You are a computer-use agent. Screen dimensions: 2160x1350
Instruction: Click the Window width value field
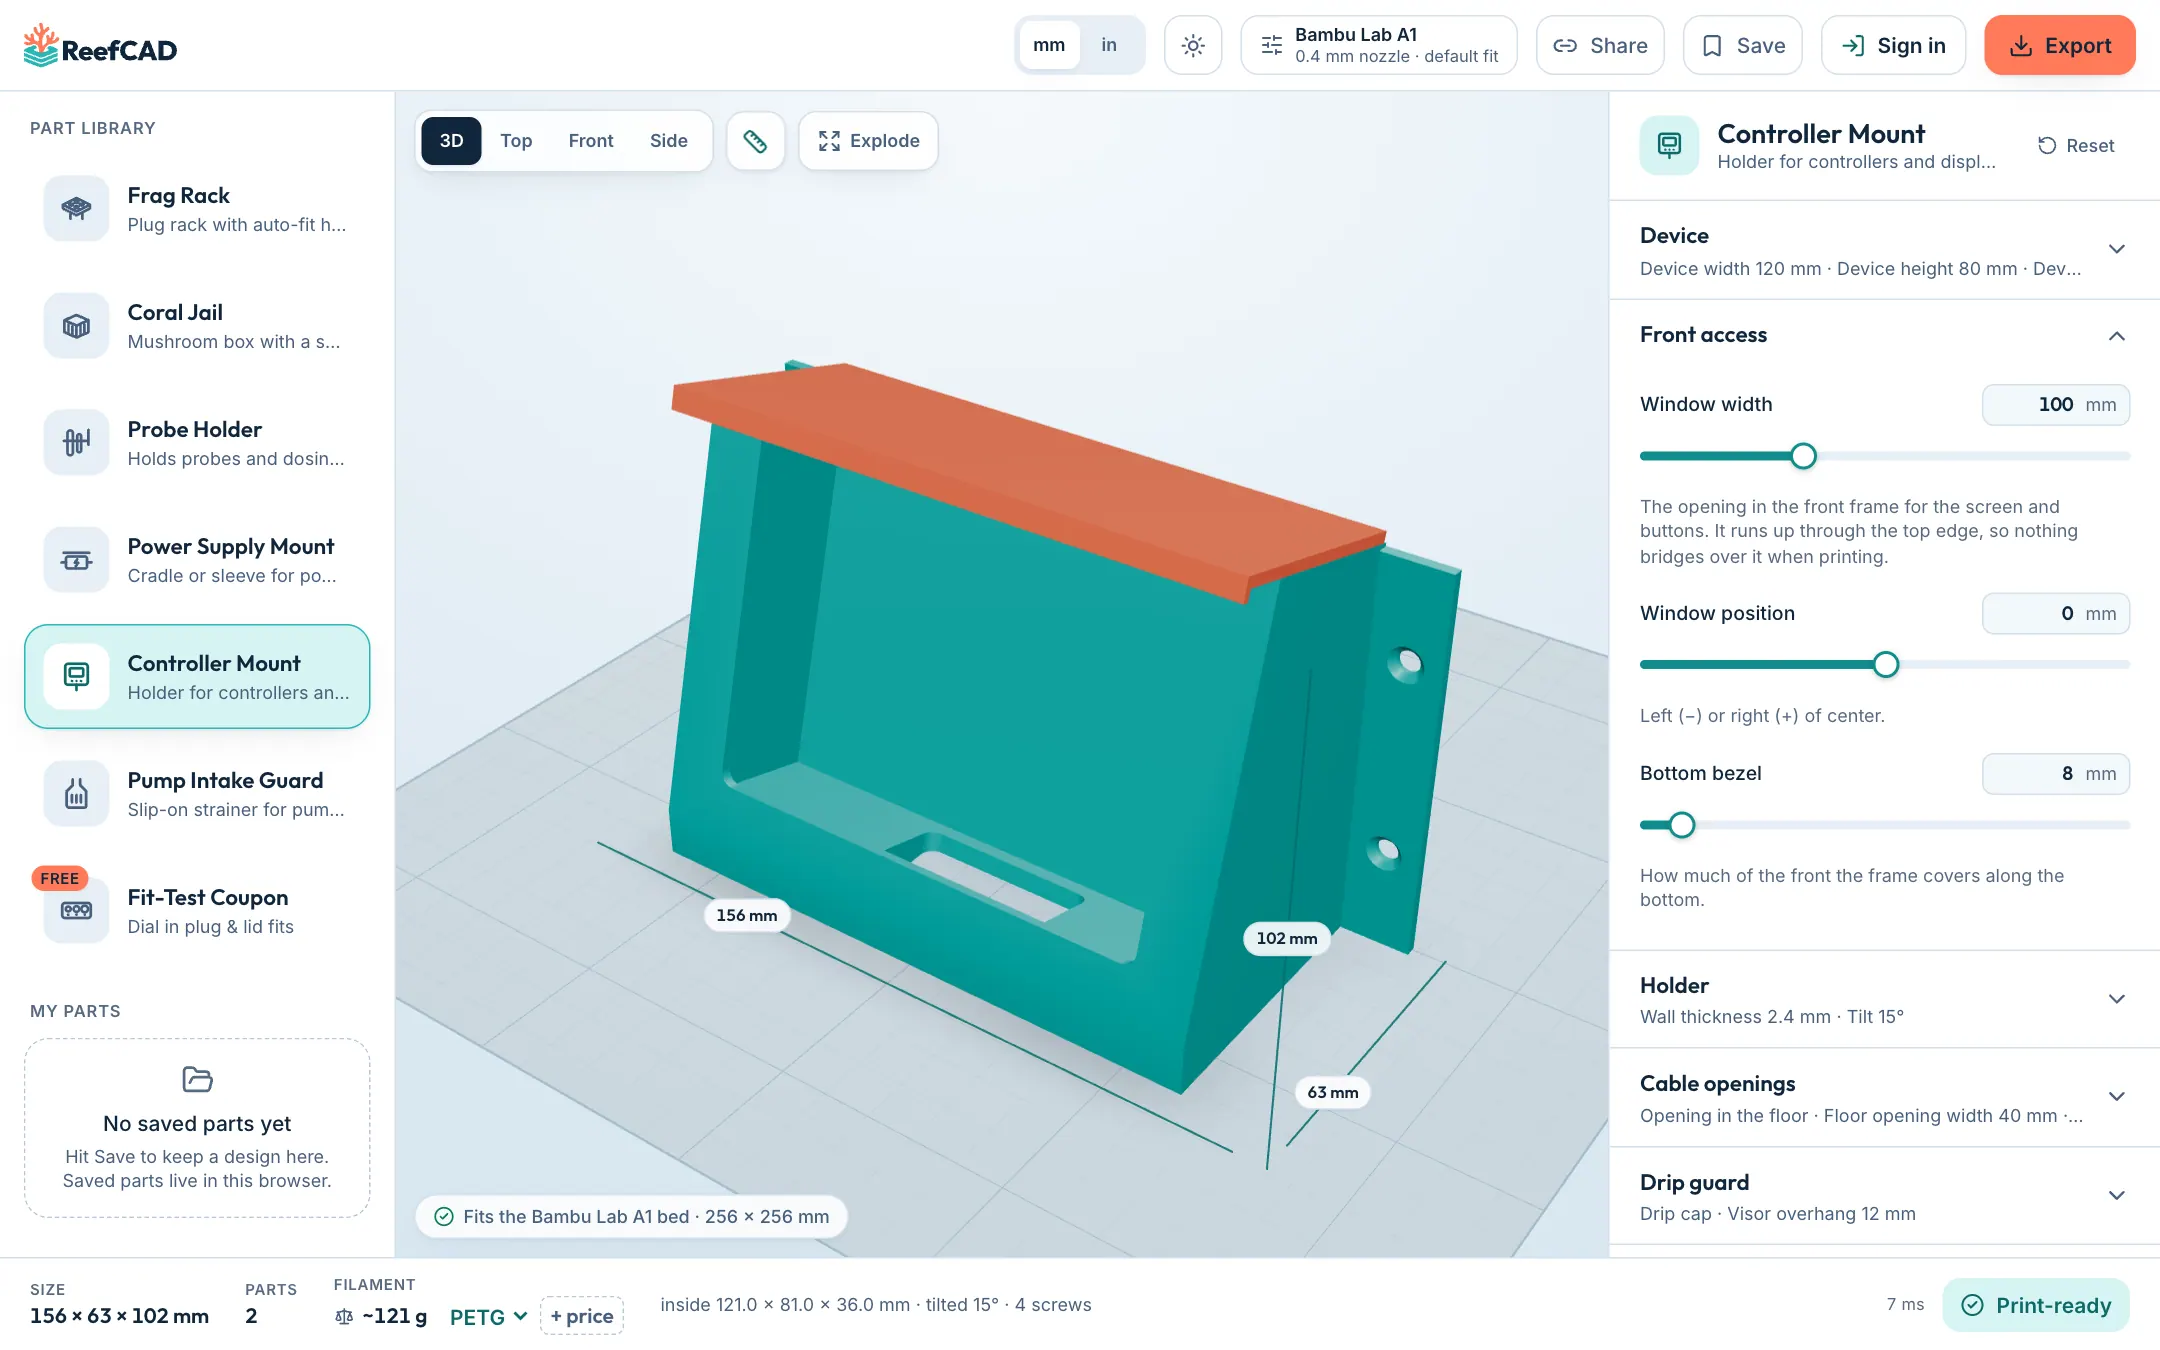coord(2056,405)
